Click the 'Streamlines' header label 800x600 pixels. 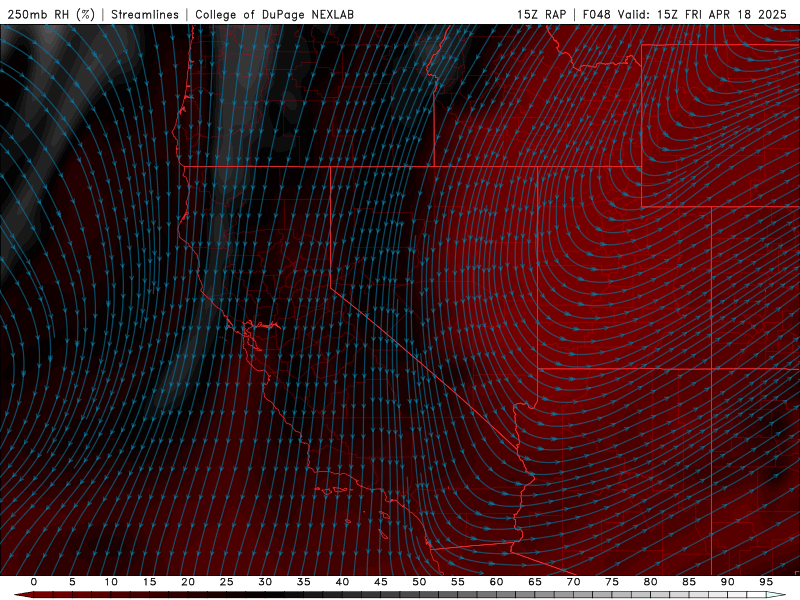[x=145, y=14]
